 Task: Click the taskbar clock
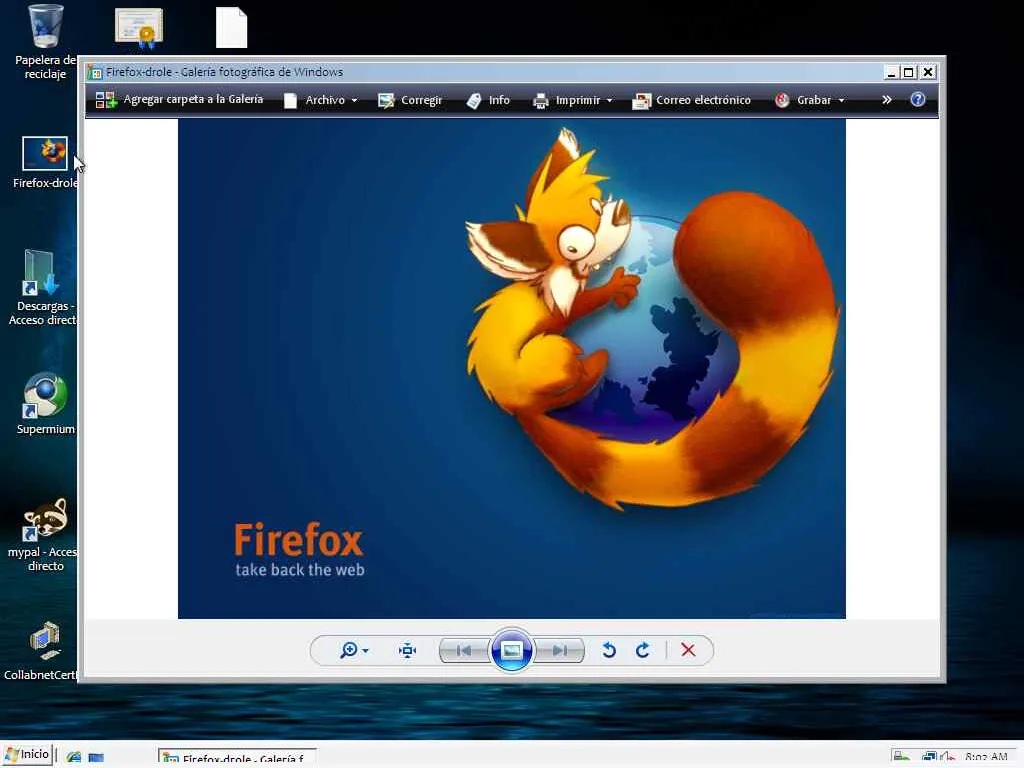click(986, 758)
